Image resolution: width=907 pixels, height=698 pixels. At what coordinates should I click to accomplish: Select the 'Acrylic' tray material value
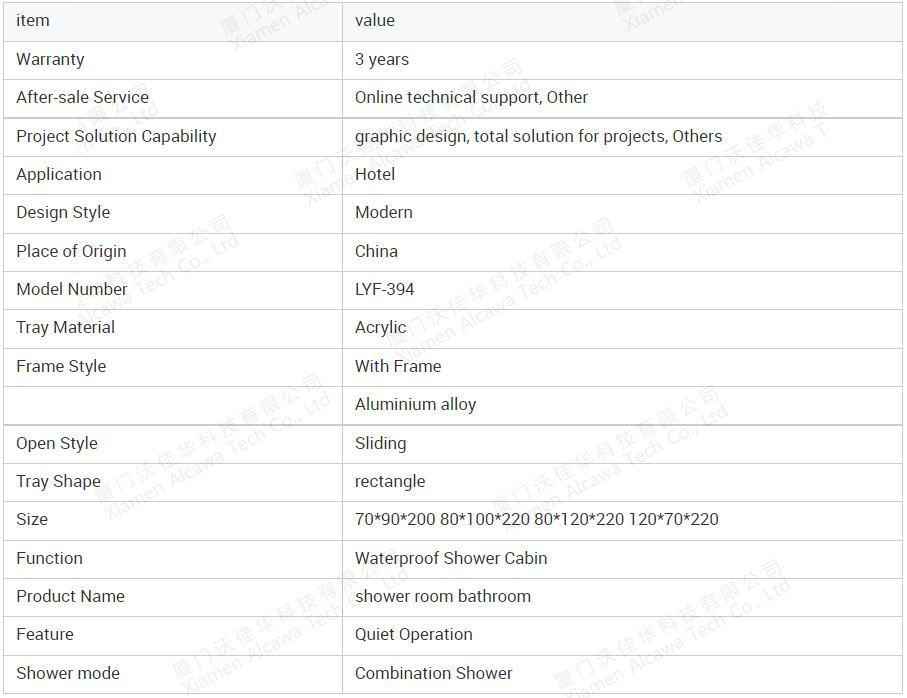[381, 328]
